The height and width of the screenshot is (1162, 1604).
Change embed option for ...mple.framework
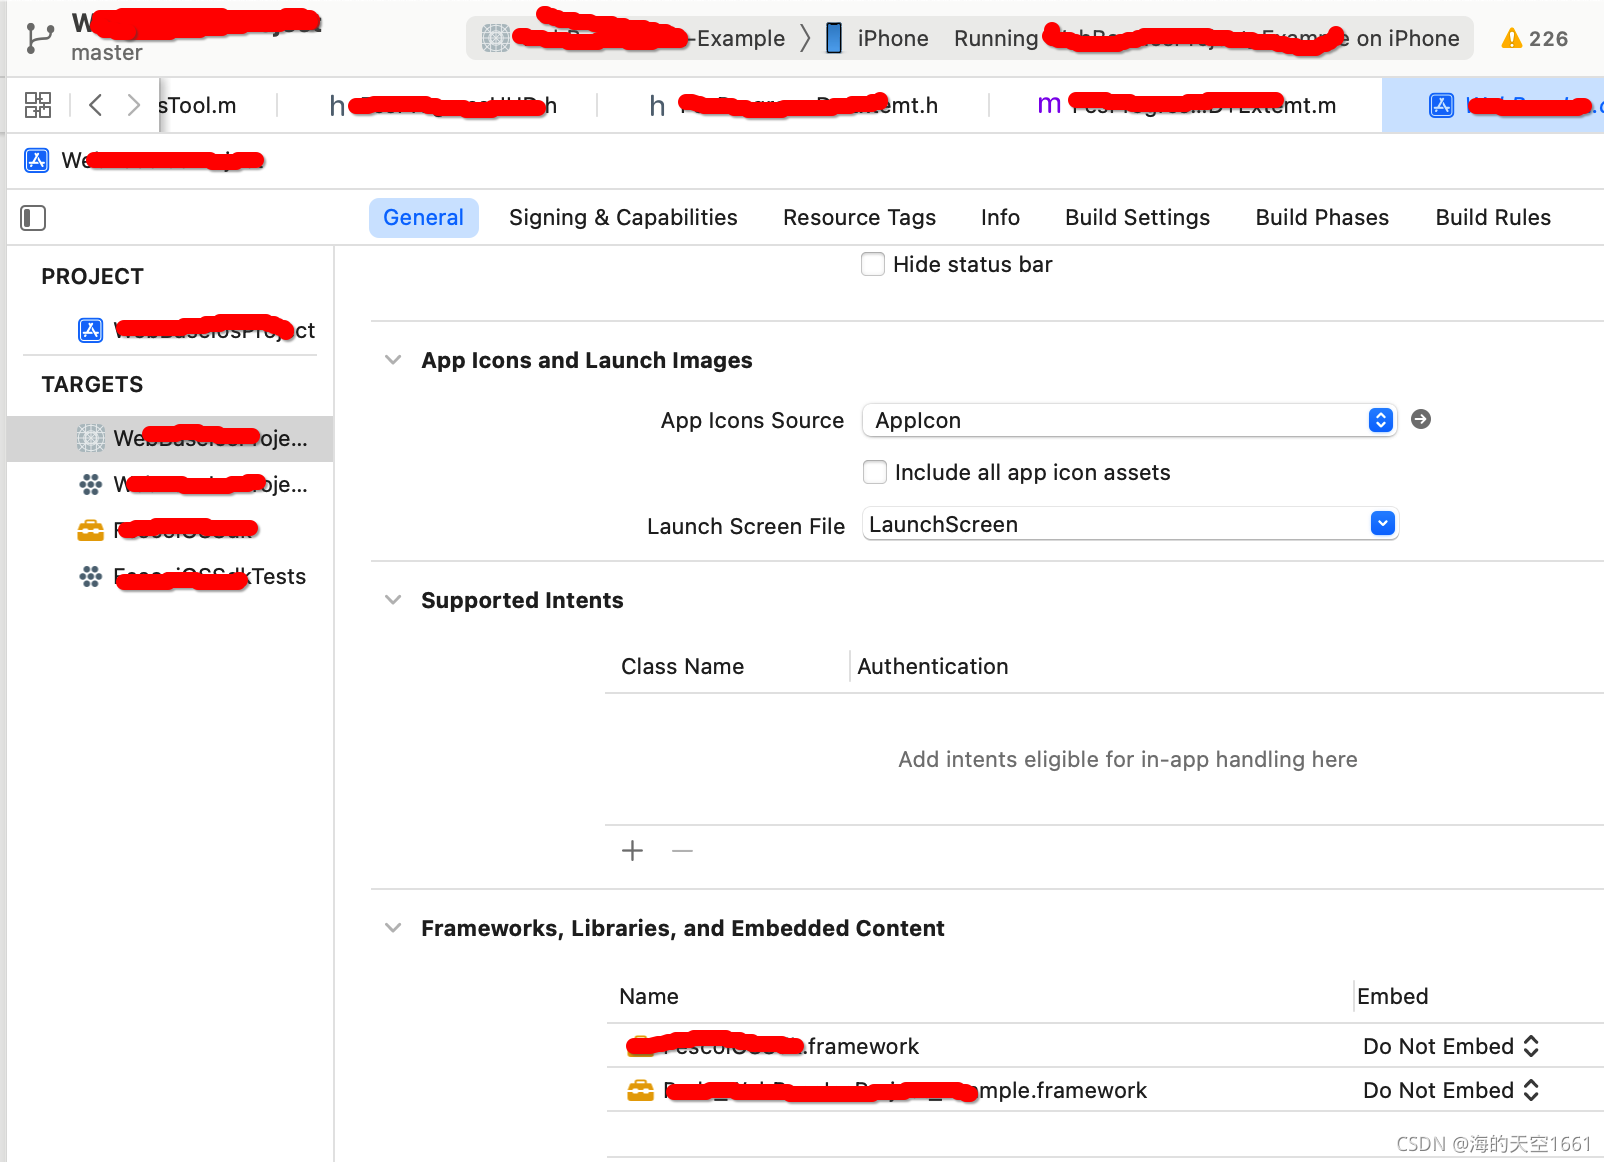click(x=1451, y=1090)
